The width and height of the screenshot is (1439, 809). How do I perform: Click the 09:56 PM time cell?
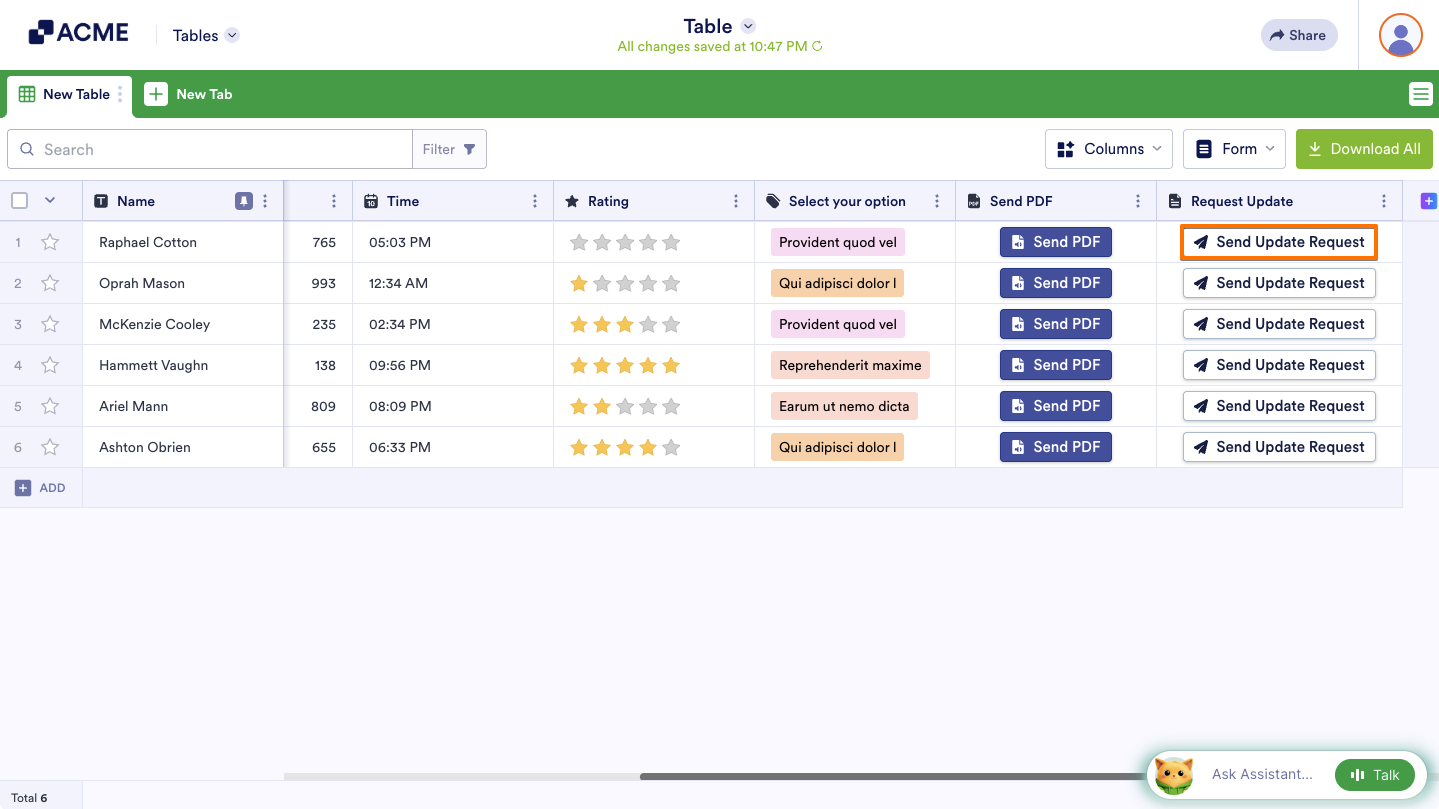[453, 365]
